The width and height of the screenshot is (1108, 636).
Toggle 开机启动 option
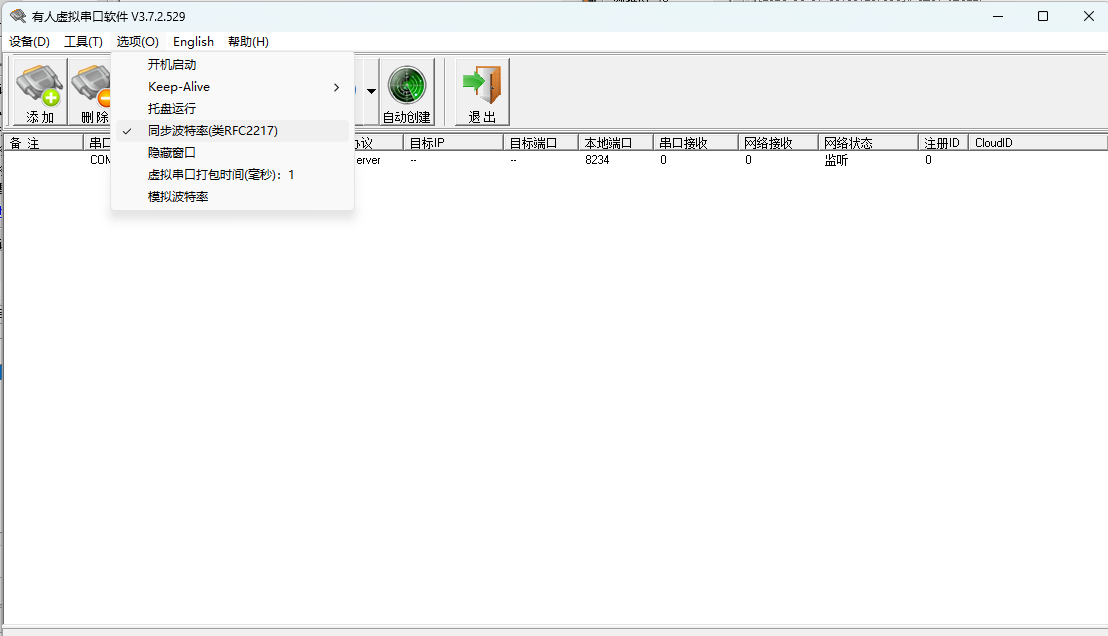pos(232,65)
